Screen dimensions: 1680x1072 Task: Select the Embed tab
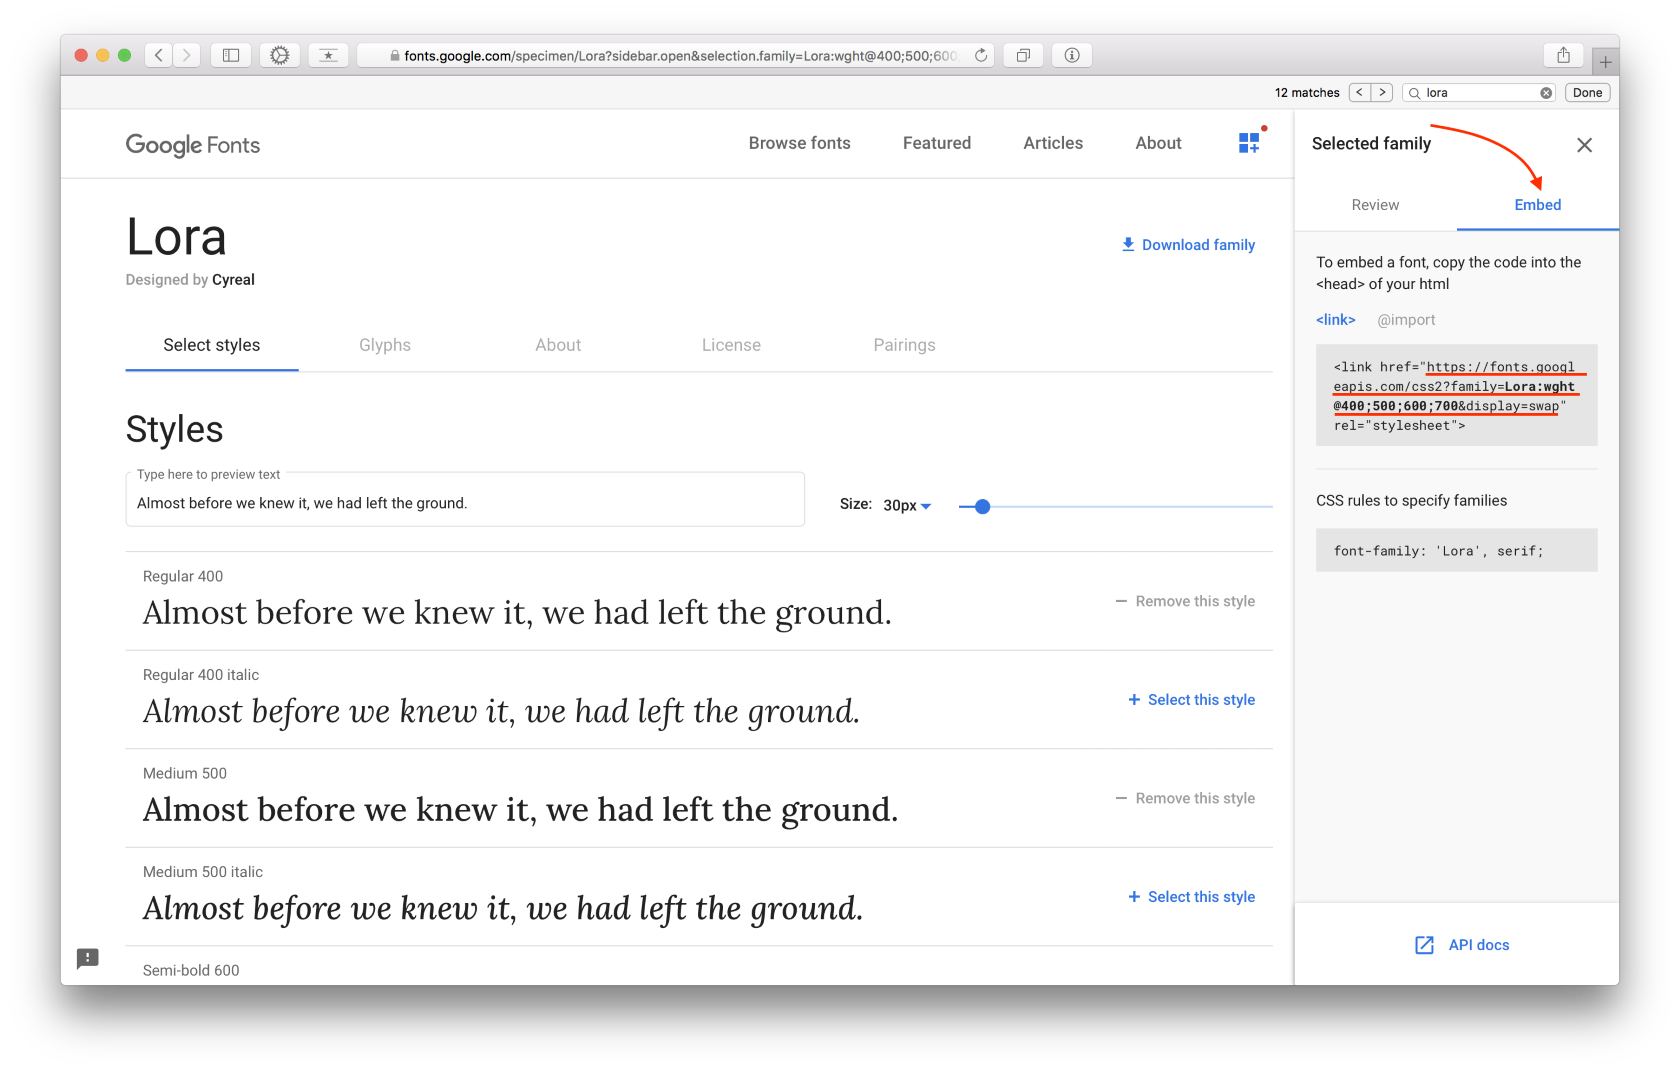(x=1537, y=205)
